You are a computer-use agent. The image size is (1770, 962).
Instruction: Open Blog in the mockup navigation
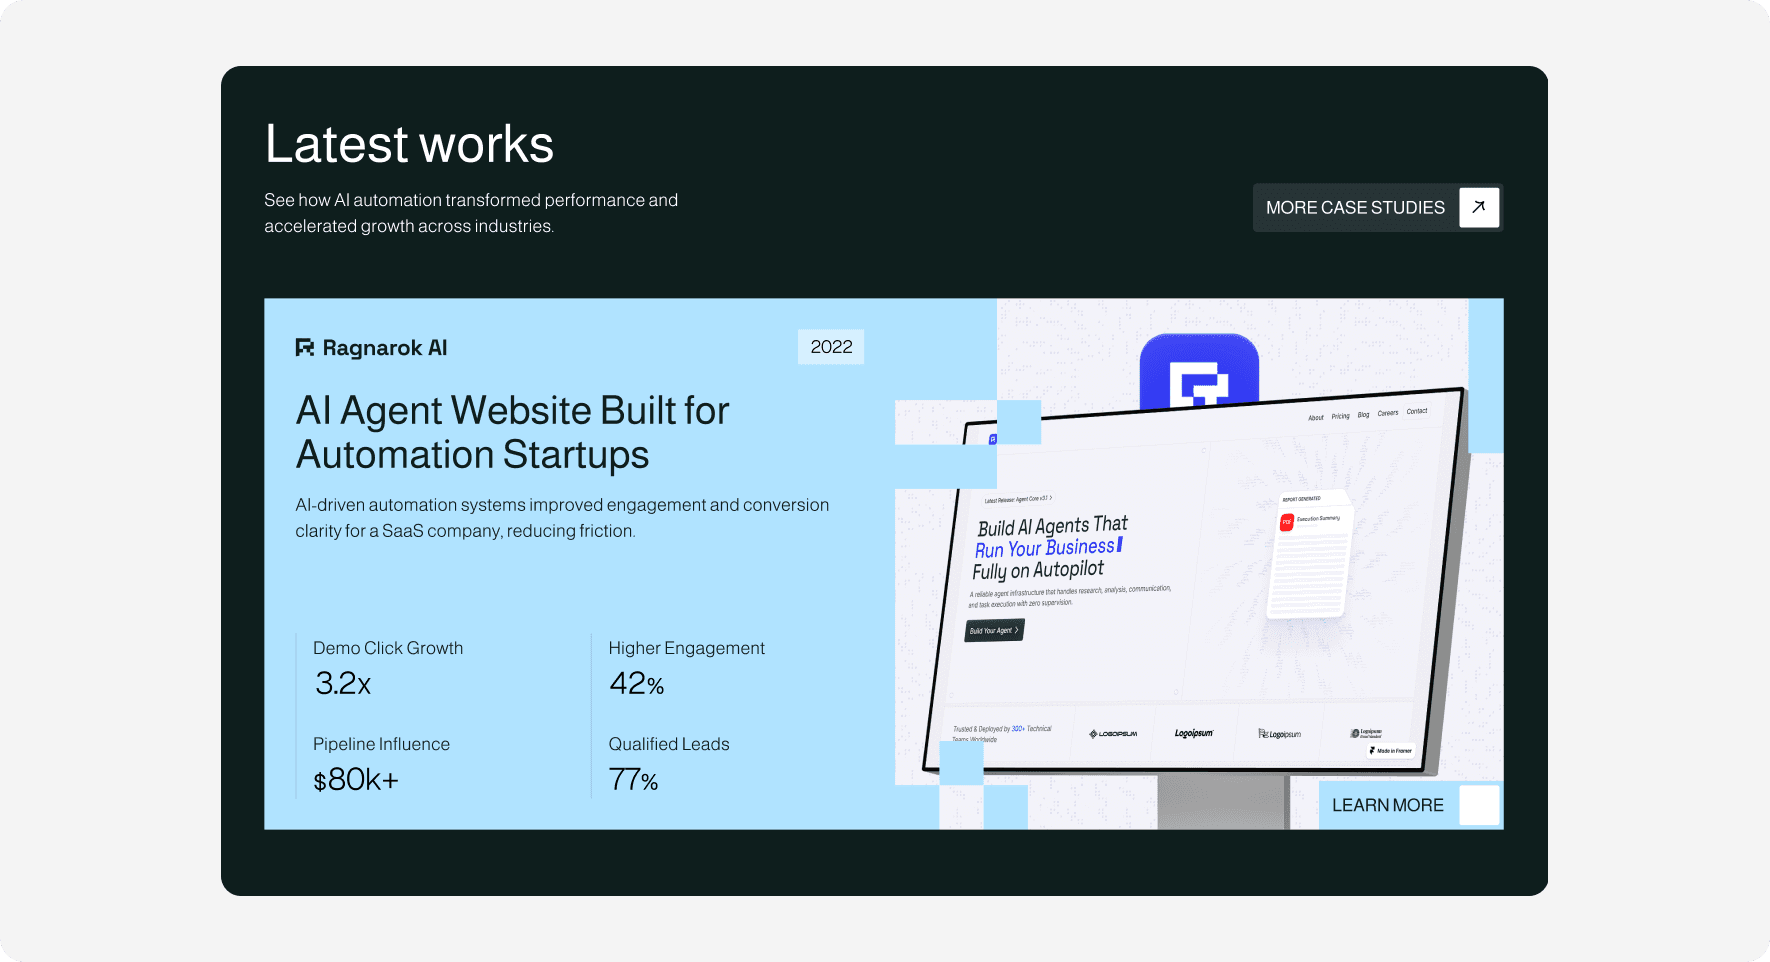(x=1363, y=415)
